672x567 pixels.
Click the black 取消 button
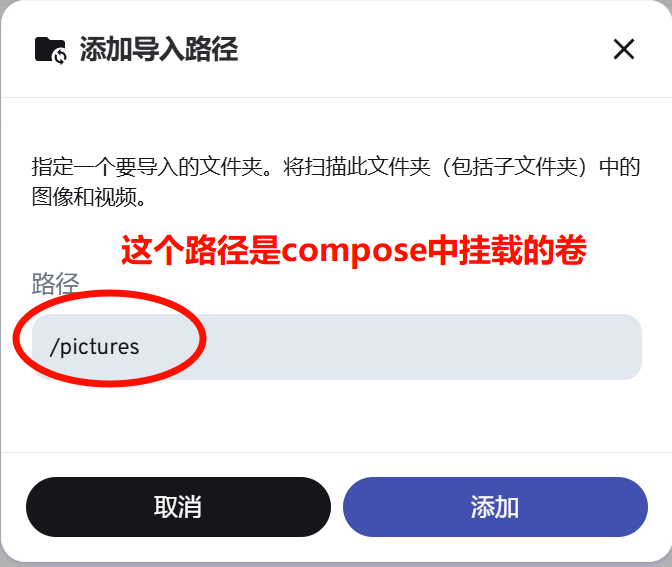[x=178, y=507]
